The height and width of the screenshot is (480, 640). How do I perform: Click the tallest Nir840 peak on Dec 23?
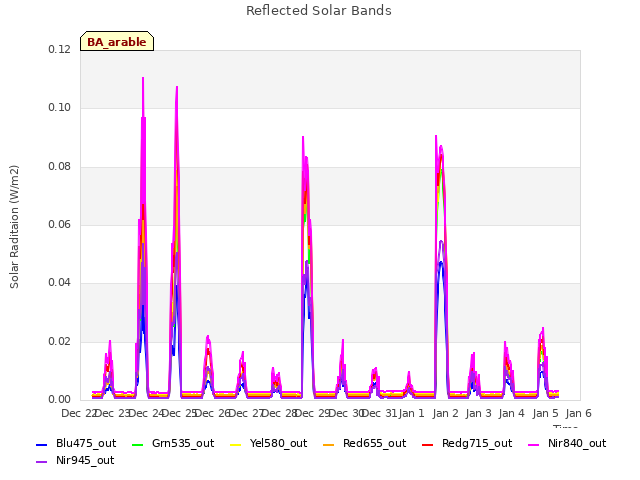click(x=143, y=78)
